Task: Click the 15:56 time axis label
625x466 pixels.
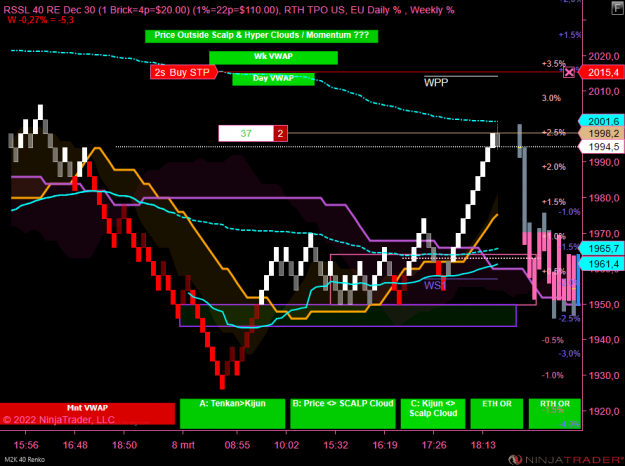Action: (26, 445)
